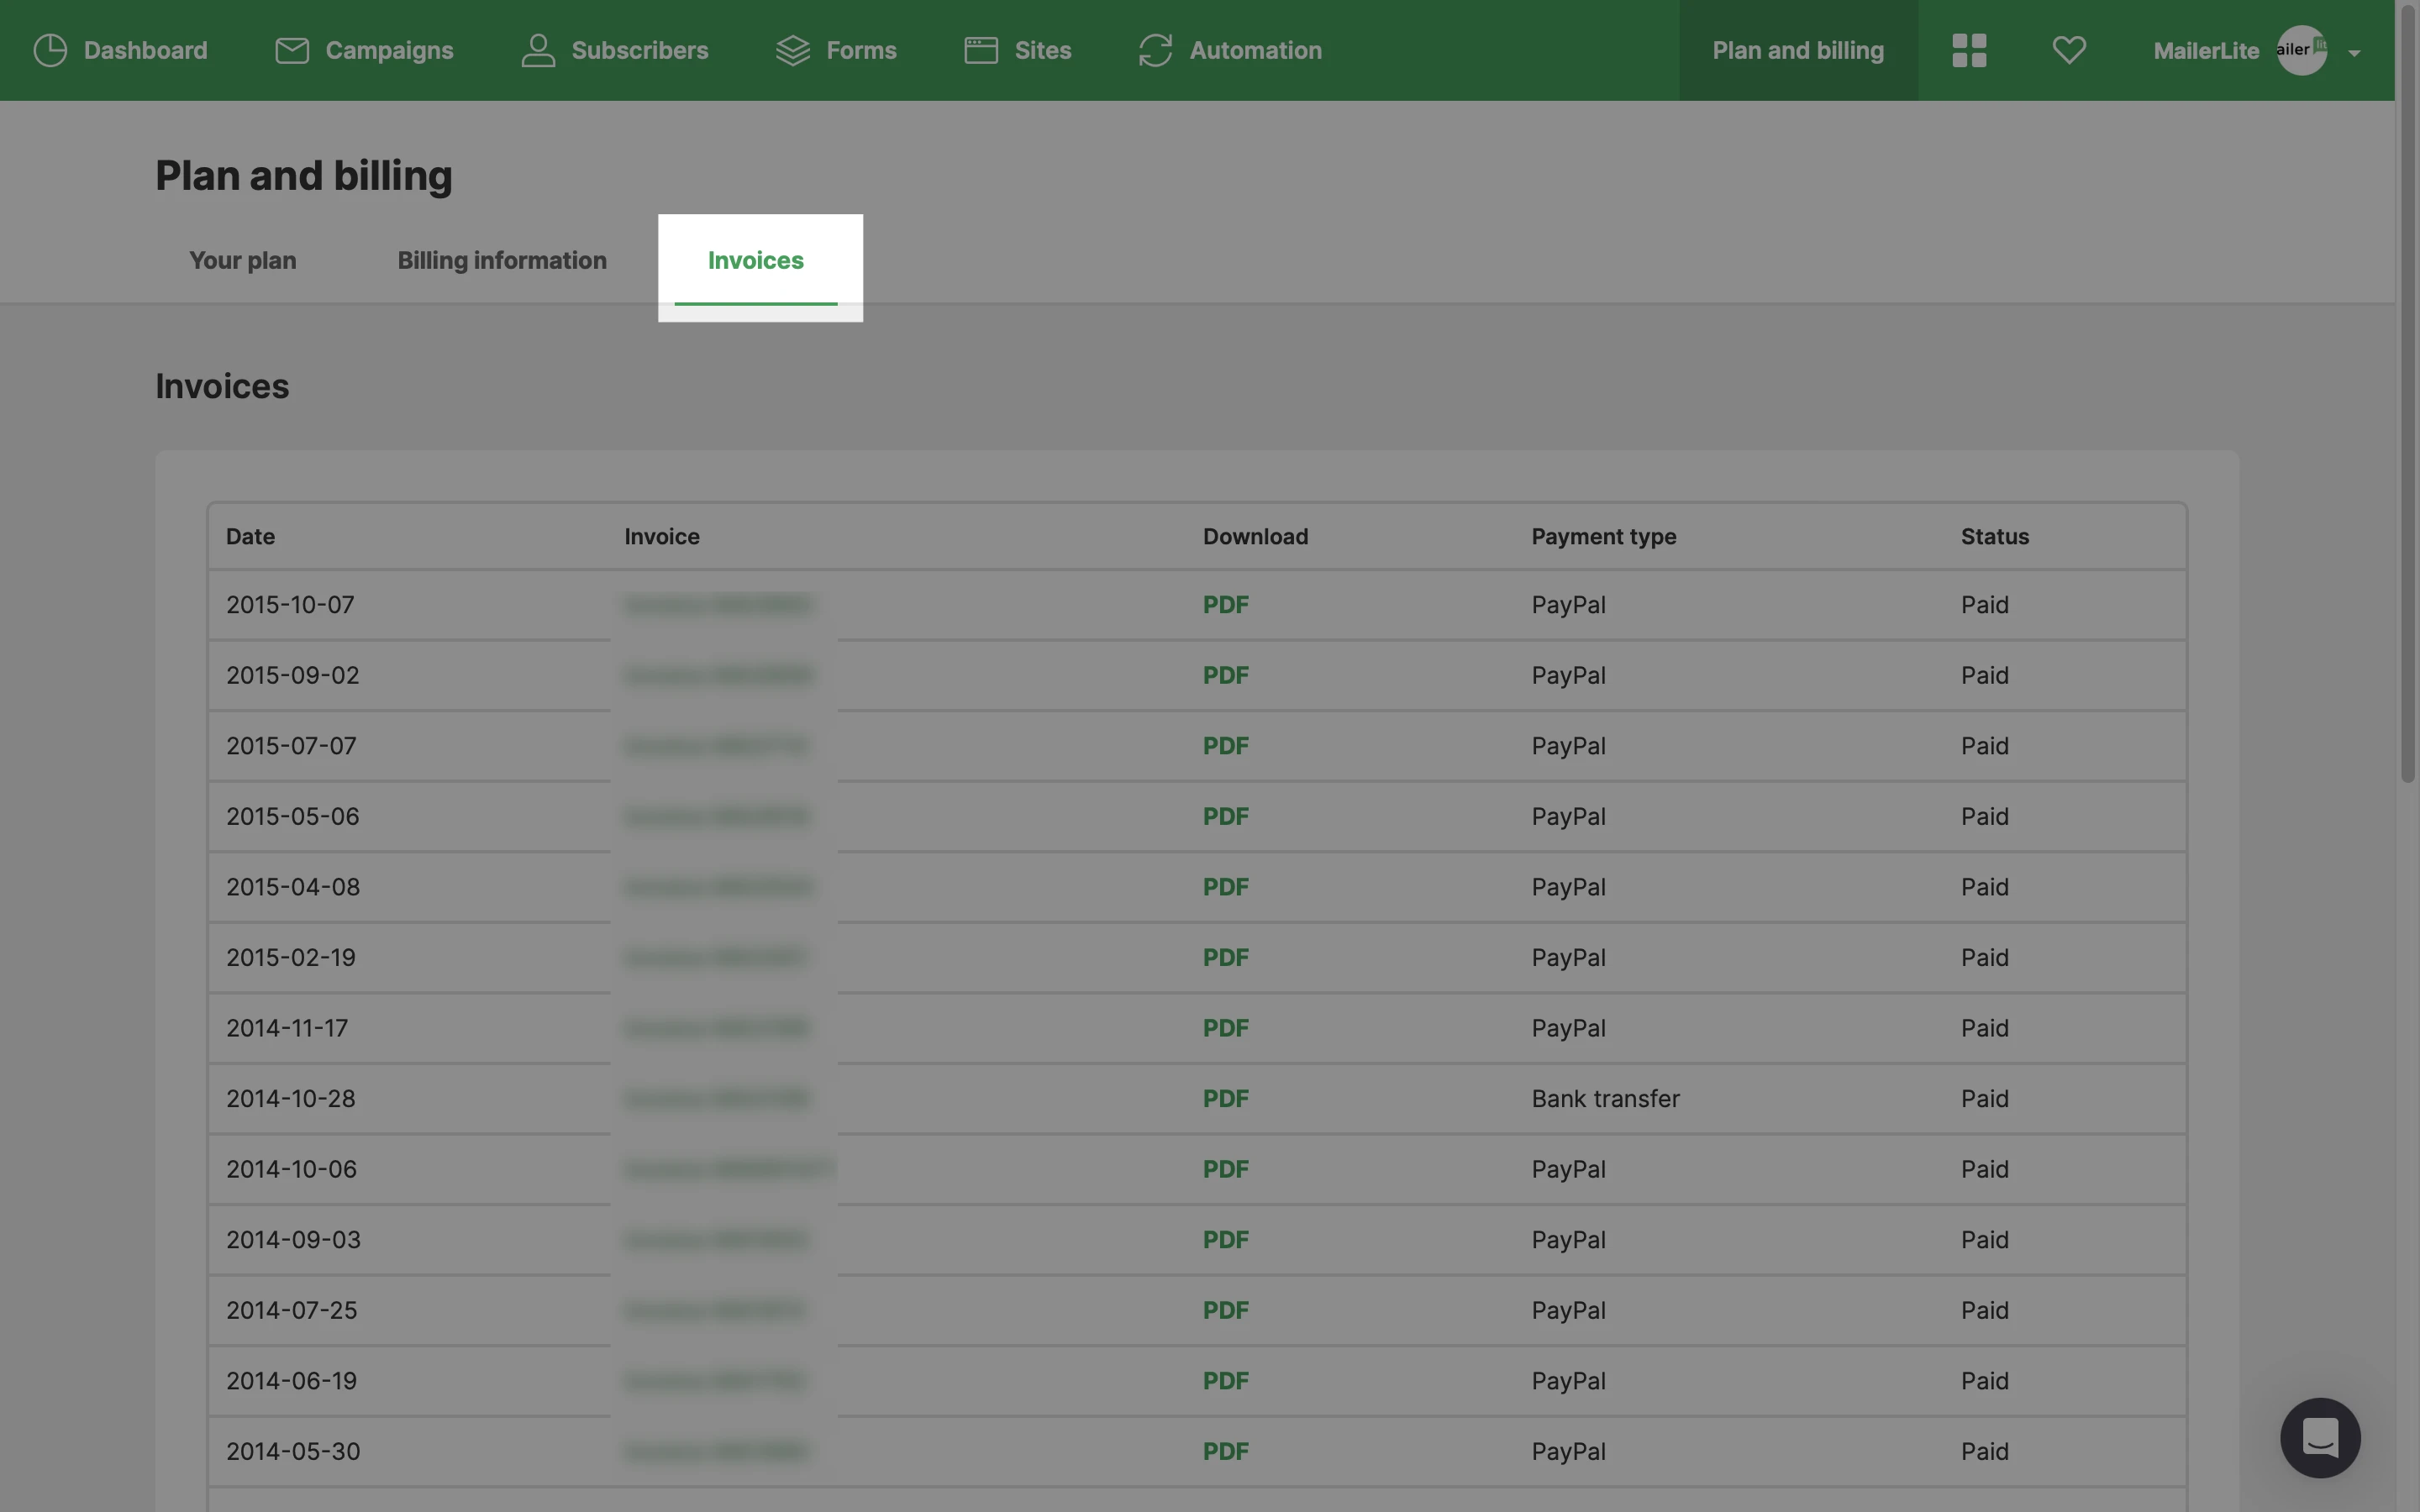Select the Invoices tab

(756, 260)
